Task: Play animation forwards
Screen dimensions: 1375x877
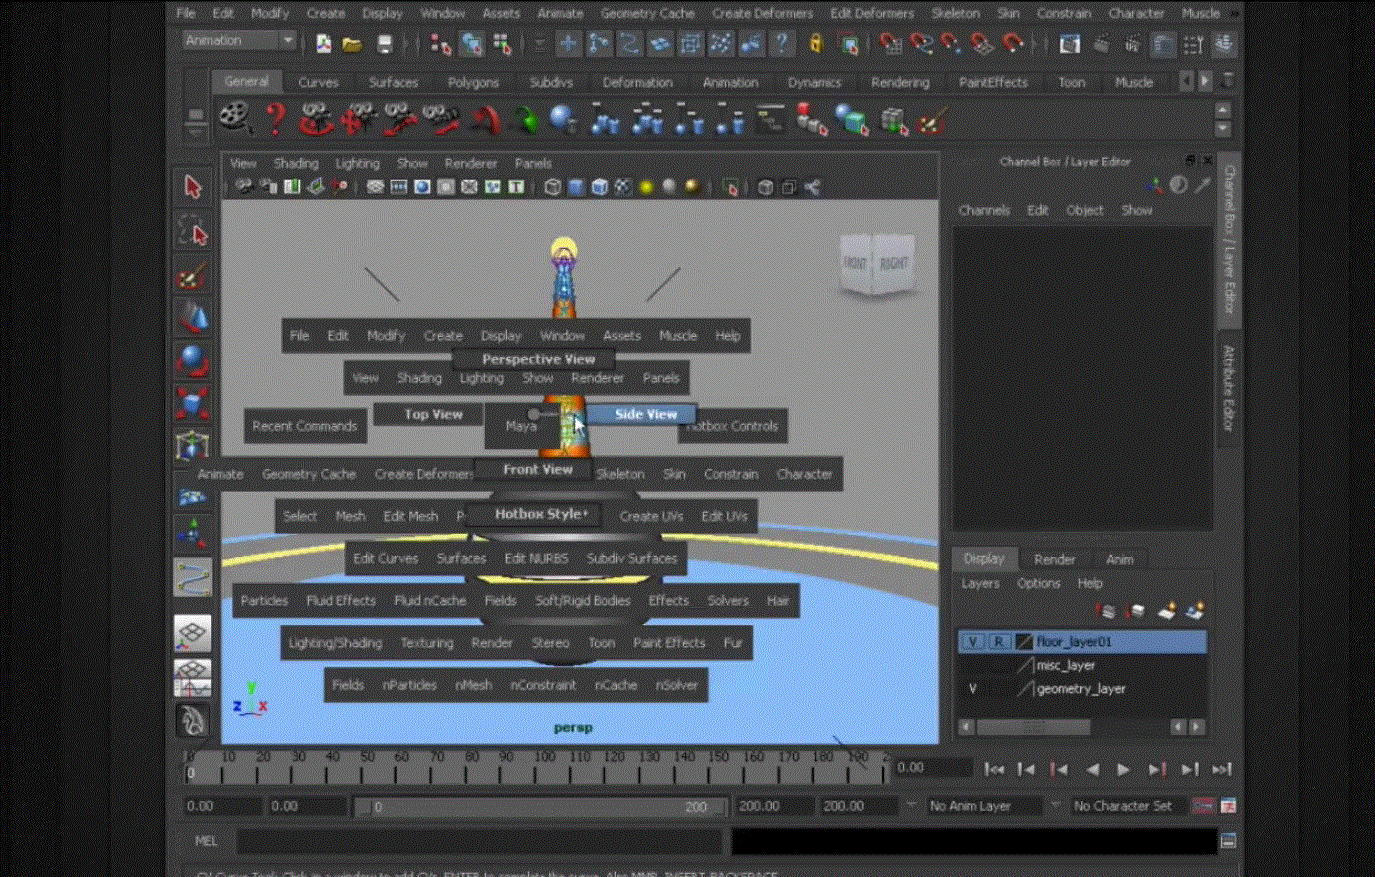Action: [1123, 770]
